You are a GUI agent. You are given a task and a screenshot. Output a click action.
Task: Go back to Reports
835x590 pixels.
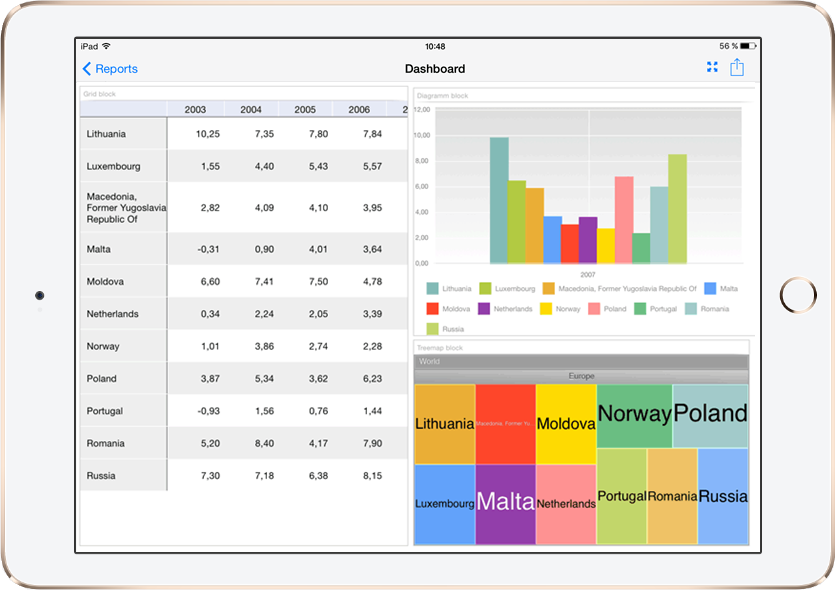click(110, 69)
